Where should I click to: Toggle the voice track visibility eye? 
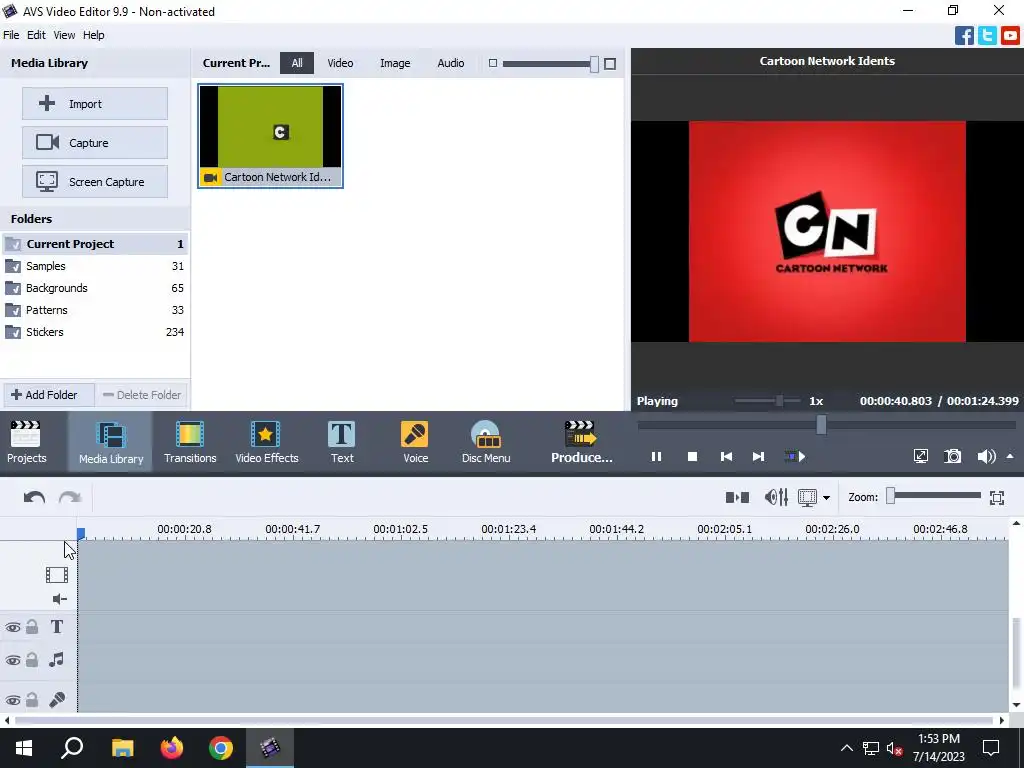[x=12, y=700]
